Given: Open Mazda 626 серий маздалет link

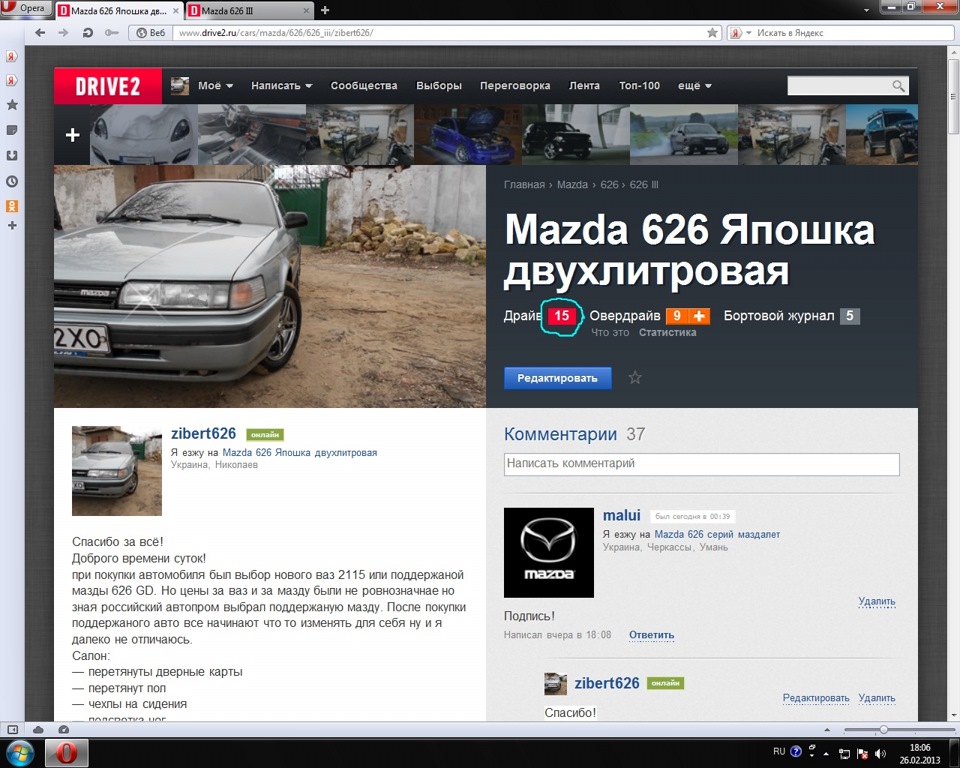Looking at the screenshot, I should (717, 535).
